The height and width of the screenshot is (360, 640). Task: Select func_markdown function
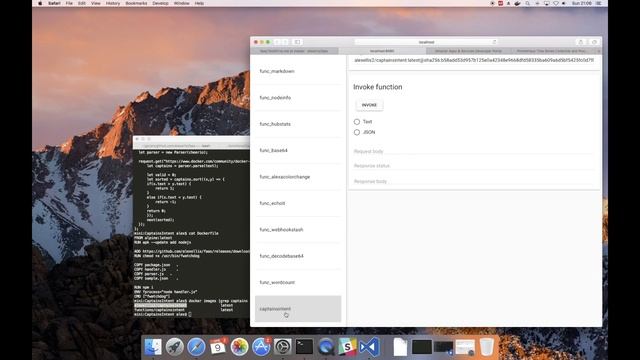298,71
